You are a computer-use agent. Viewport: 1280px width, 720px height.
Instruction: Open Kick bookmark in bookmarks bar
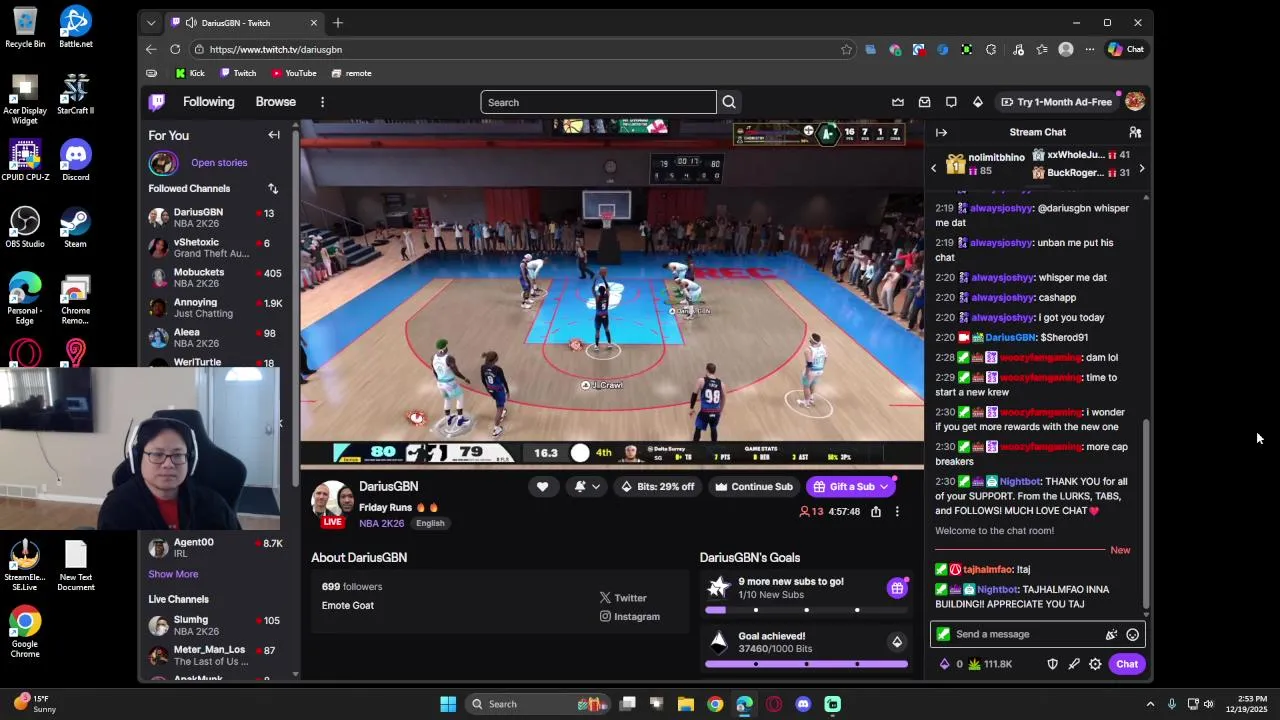click(189, 73)
